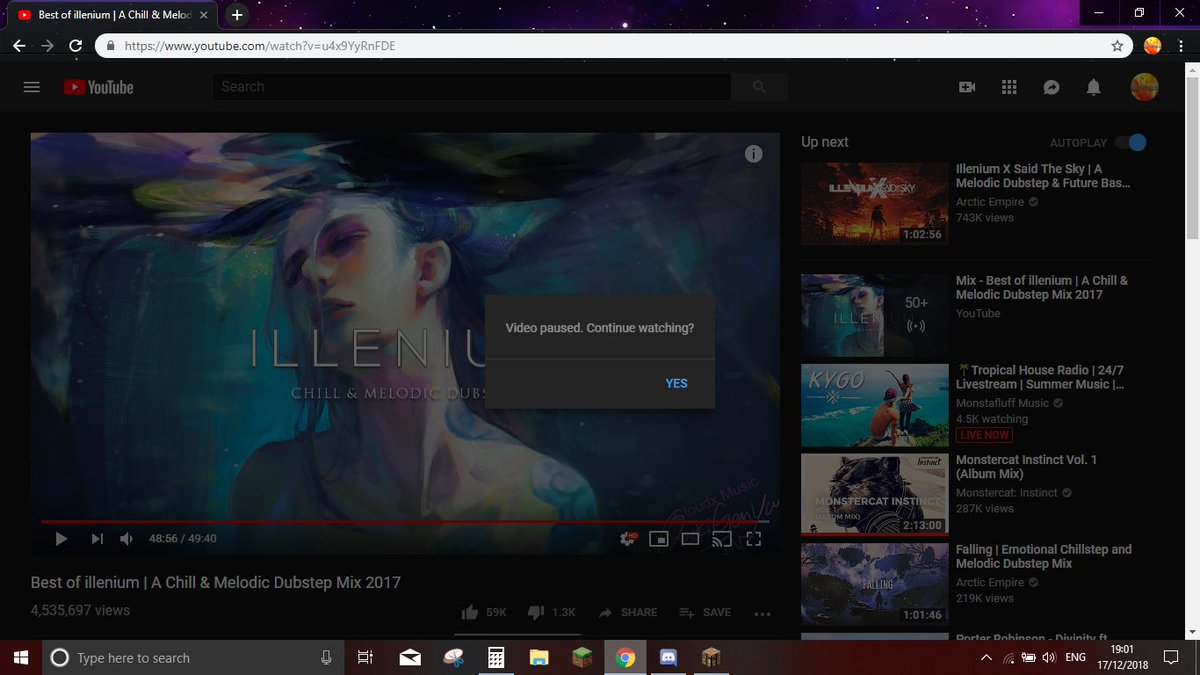Go forward in browser
This screenshot has width=1200, height=675.
(x=48, y=46)
